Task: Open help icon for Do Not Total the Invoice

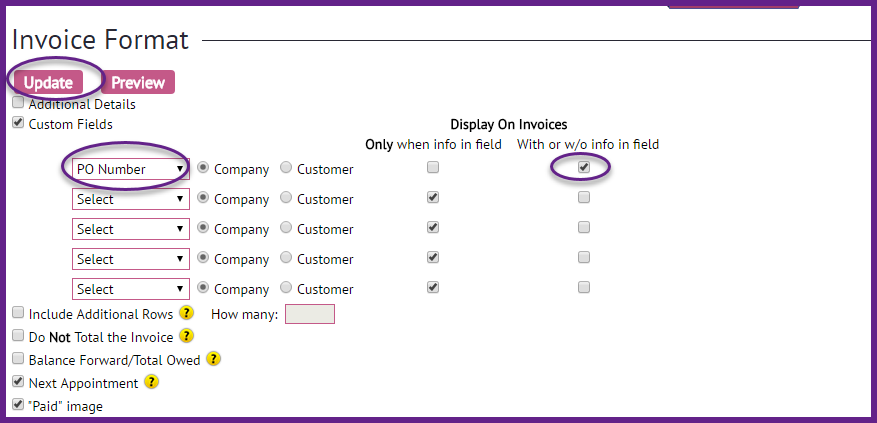Action: coord(187,336)
